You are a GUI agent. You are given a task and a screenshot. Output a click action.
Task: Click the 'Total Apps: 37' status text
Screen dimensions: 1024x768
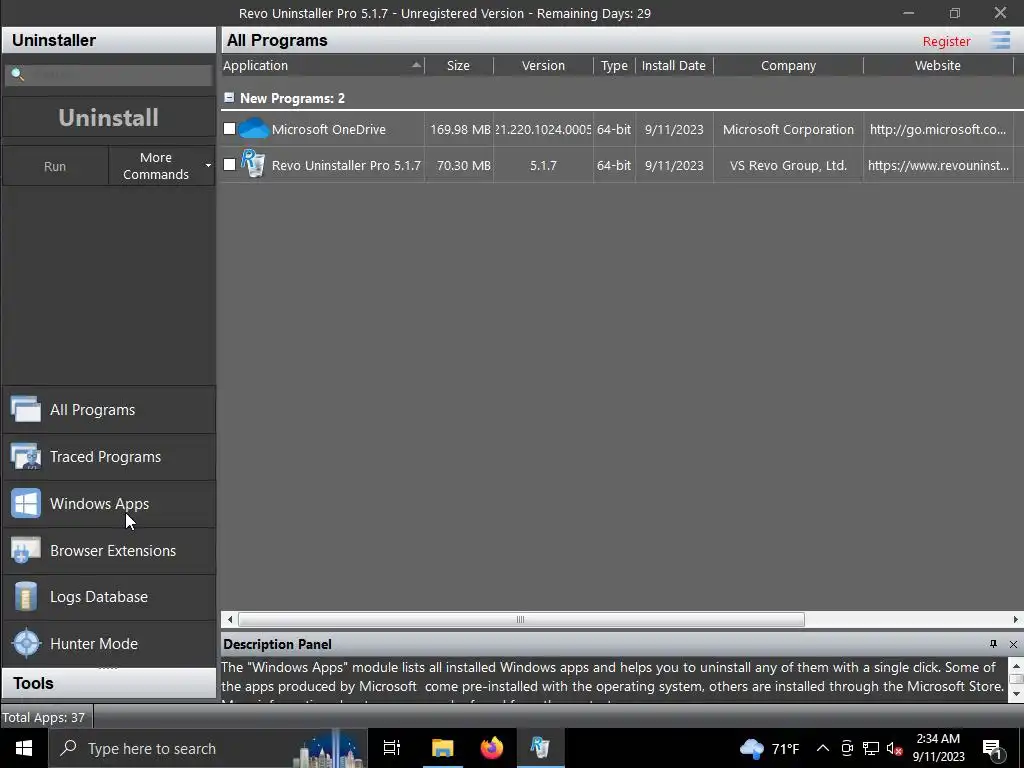point(43,717)
